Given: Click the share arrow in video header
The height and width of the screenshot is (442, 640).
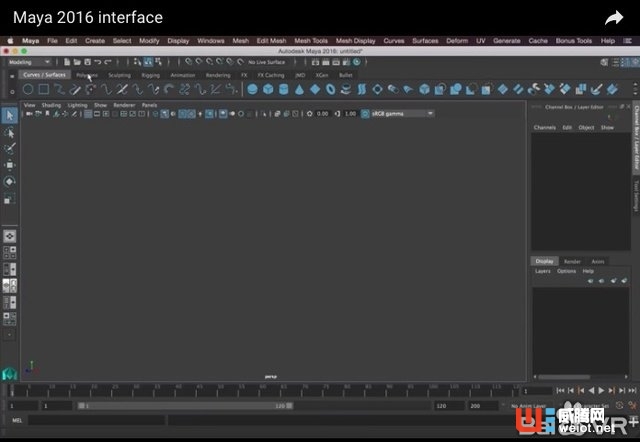Looking at the screenshot, I should point(613,18).
